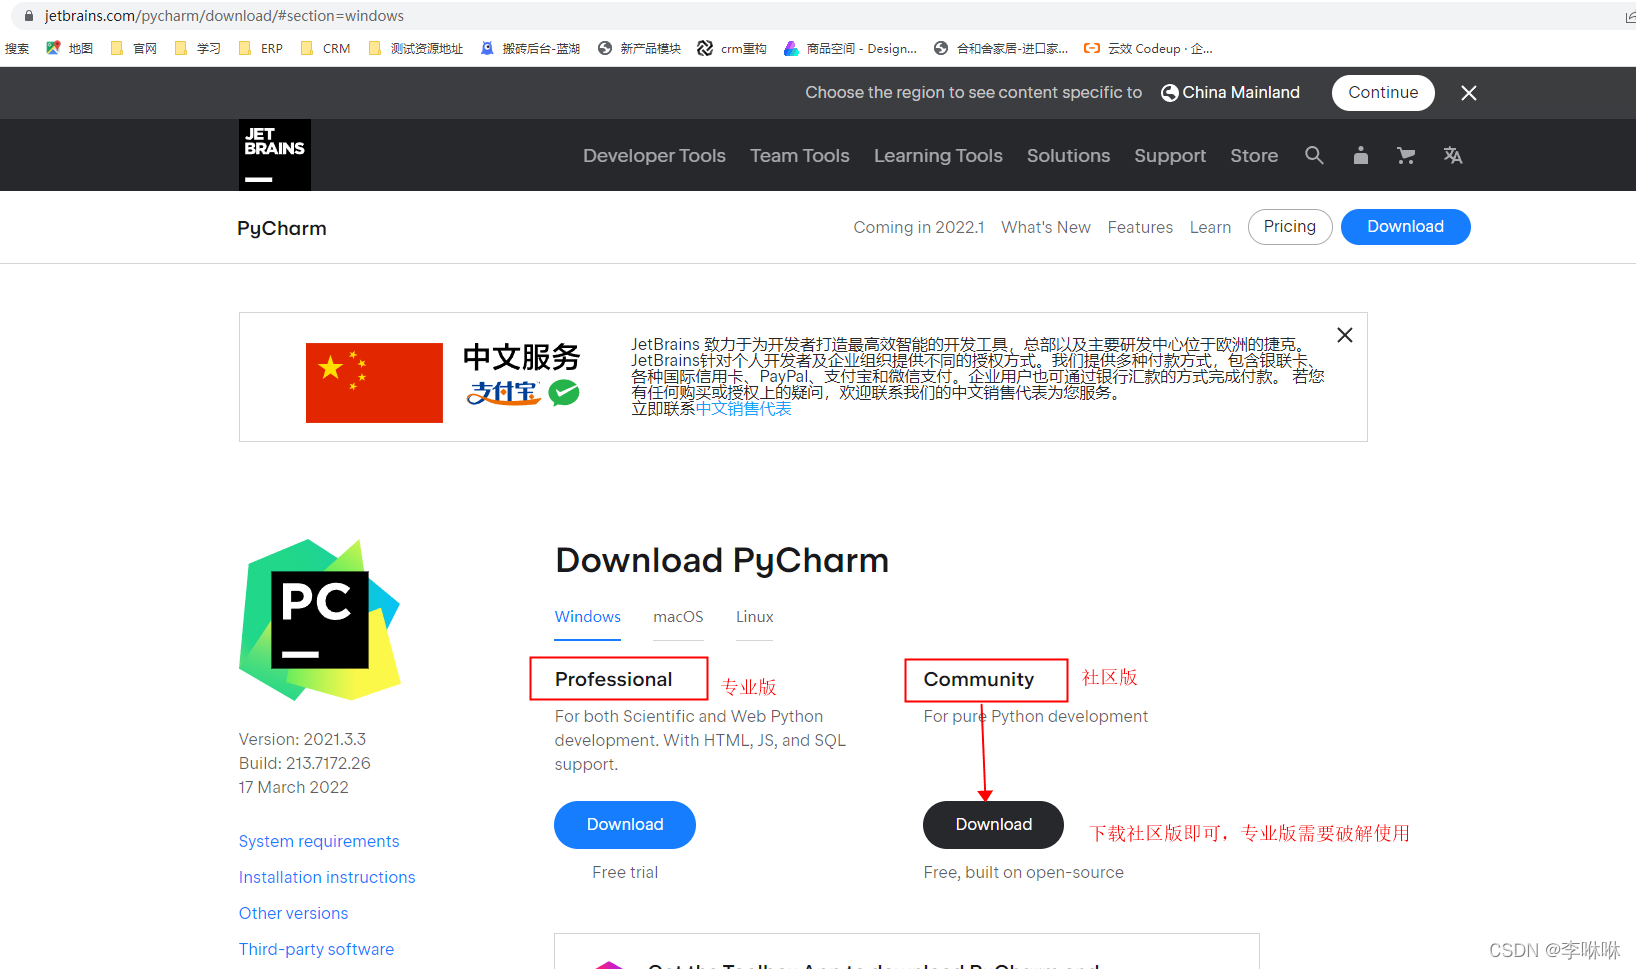Click the Build: 213.7172.26 text
This screenshot has height=969, width=1636.
coord(304,764)
